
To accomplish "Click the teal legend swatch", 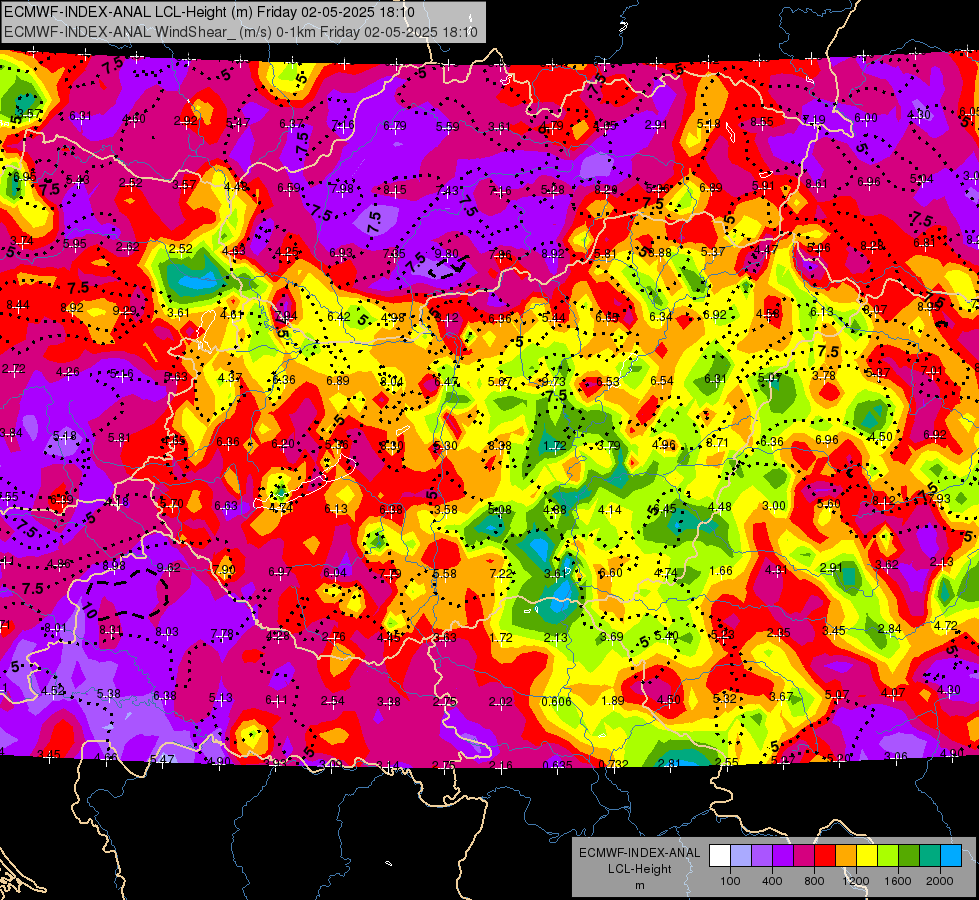I will pos(930,855).
